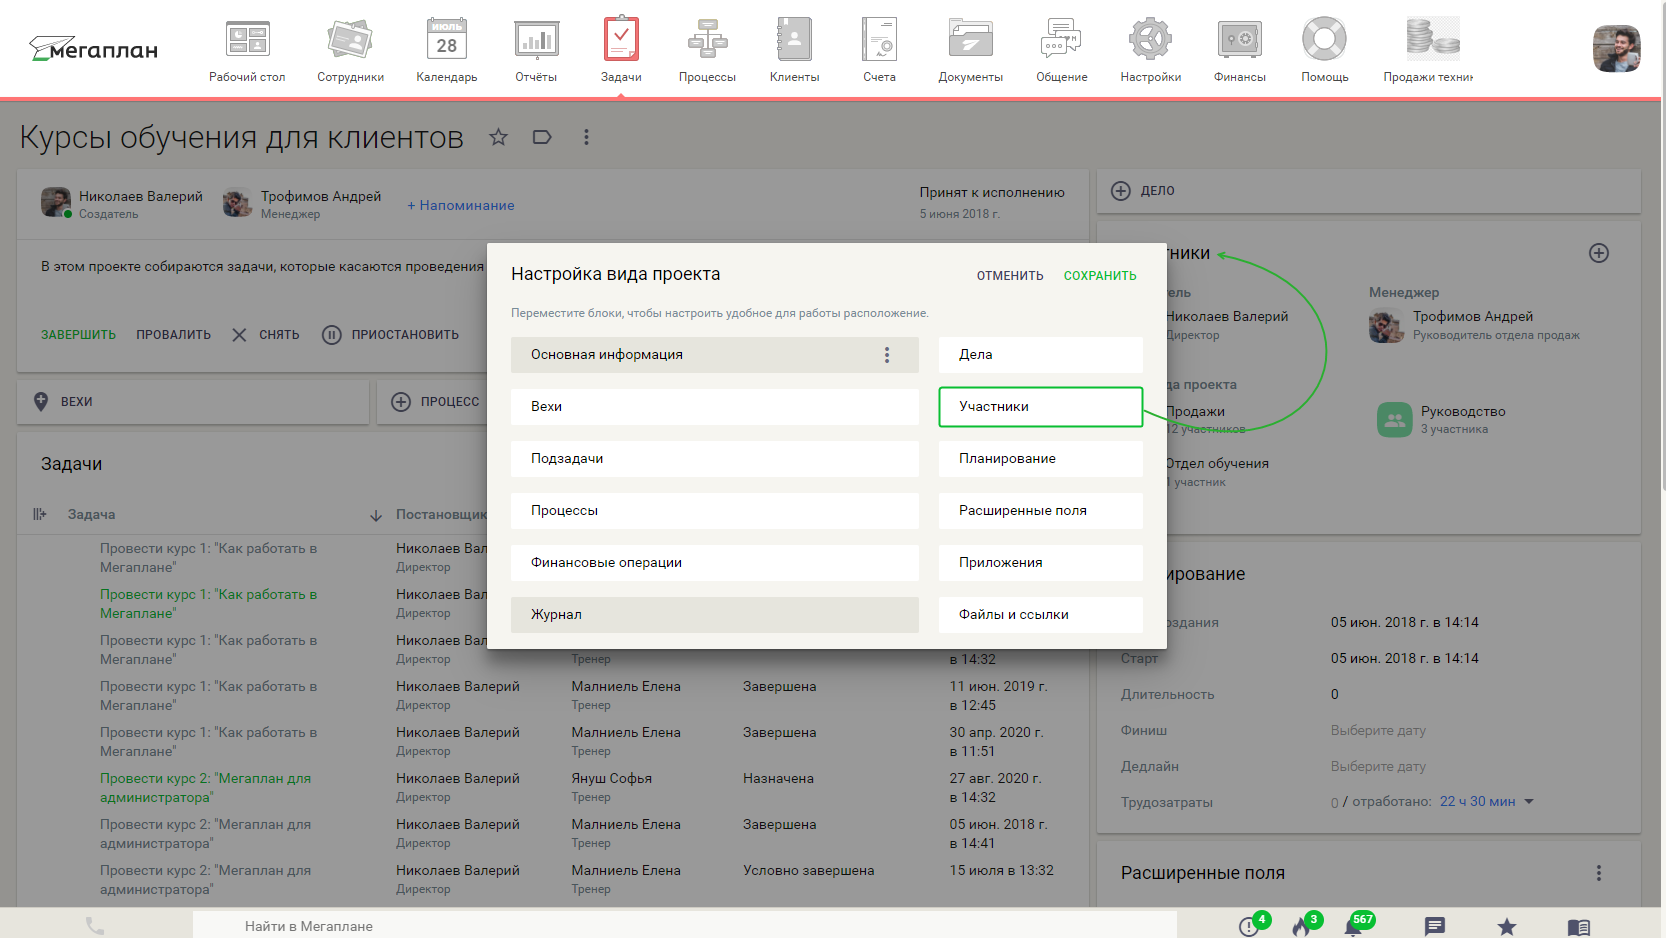Image resolution: width=1666 pixels, height=938 pixels.
Task: Open the Общение section
Action: (1061, 50)
